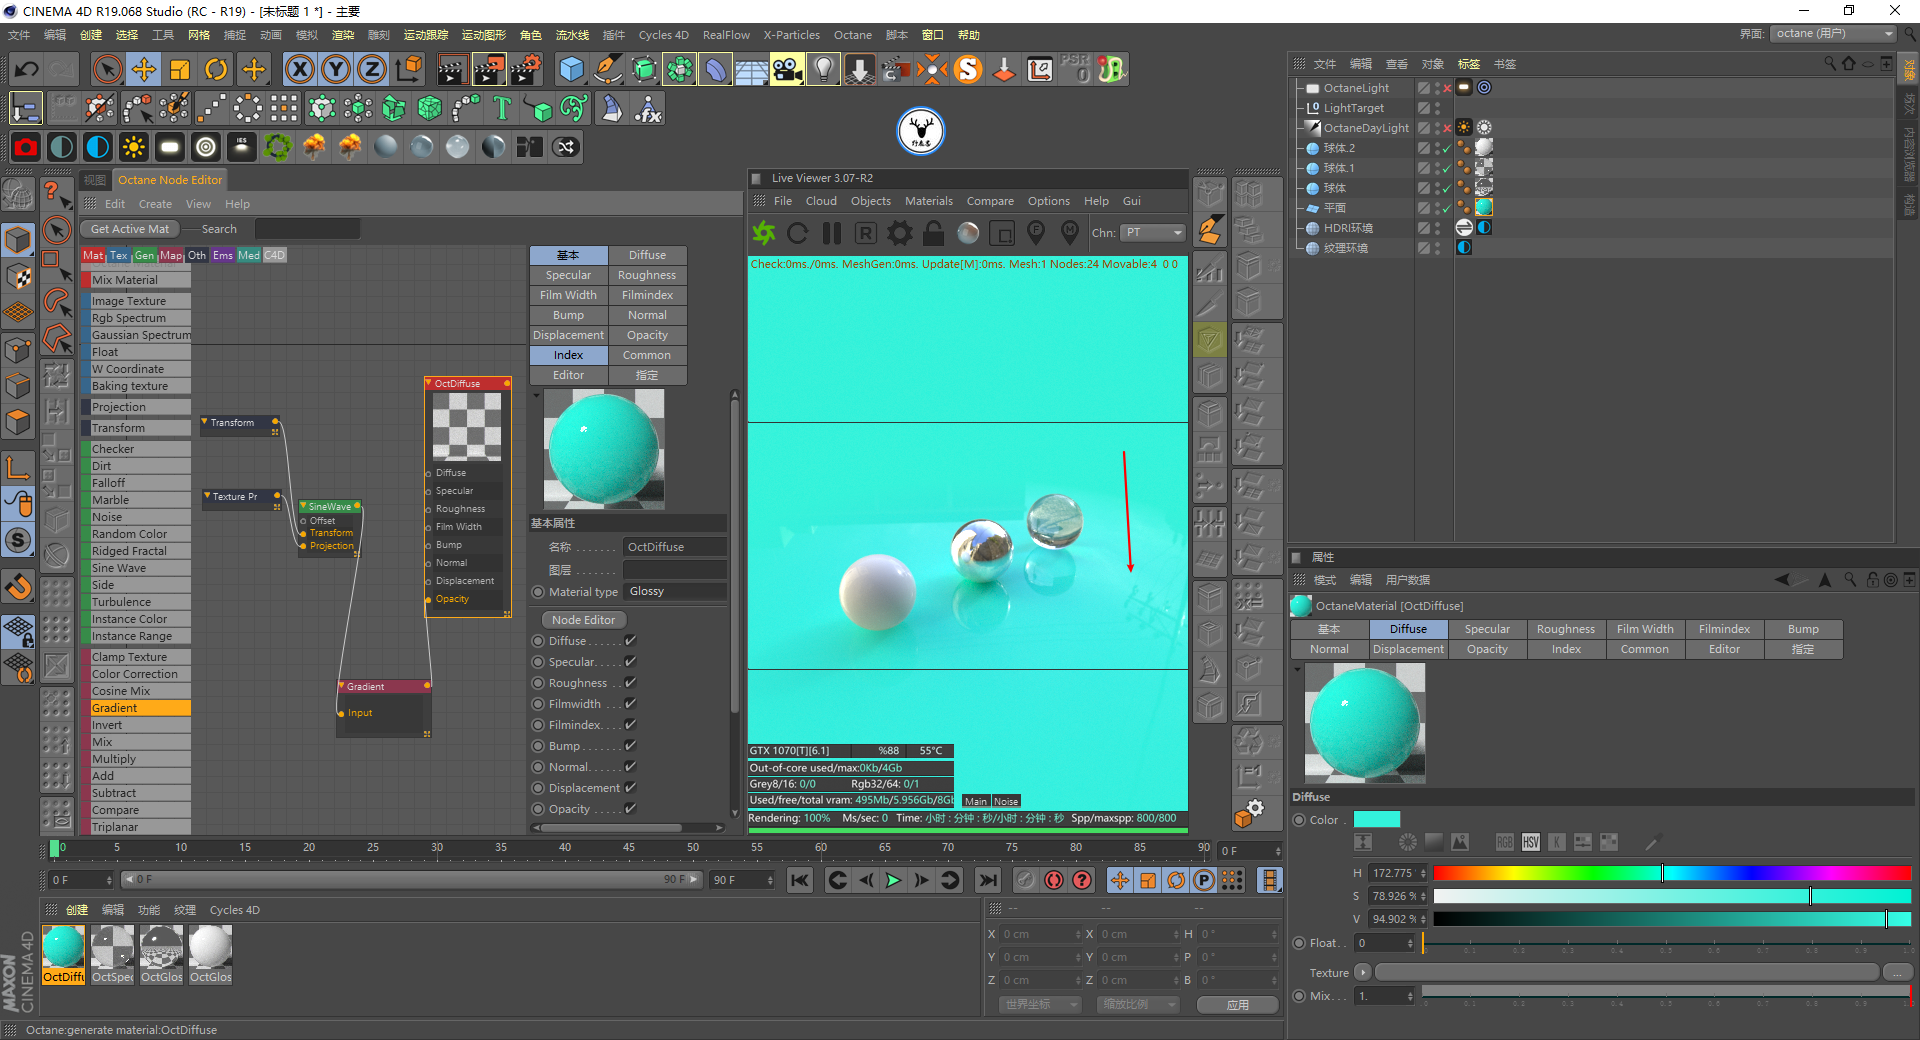Open Live Viewer settings gear
This screenshot has width=1920, height=1040.
coord(900,233)
